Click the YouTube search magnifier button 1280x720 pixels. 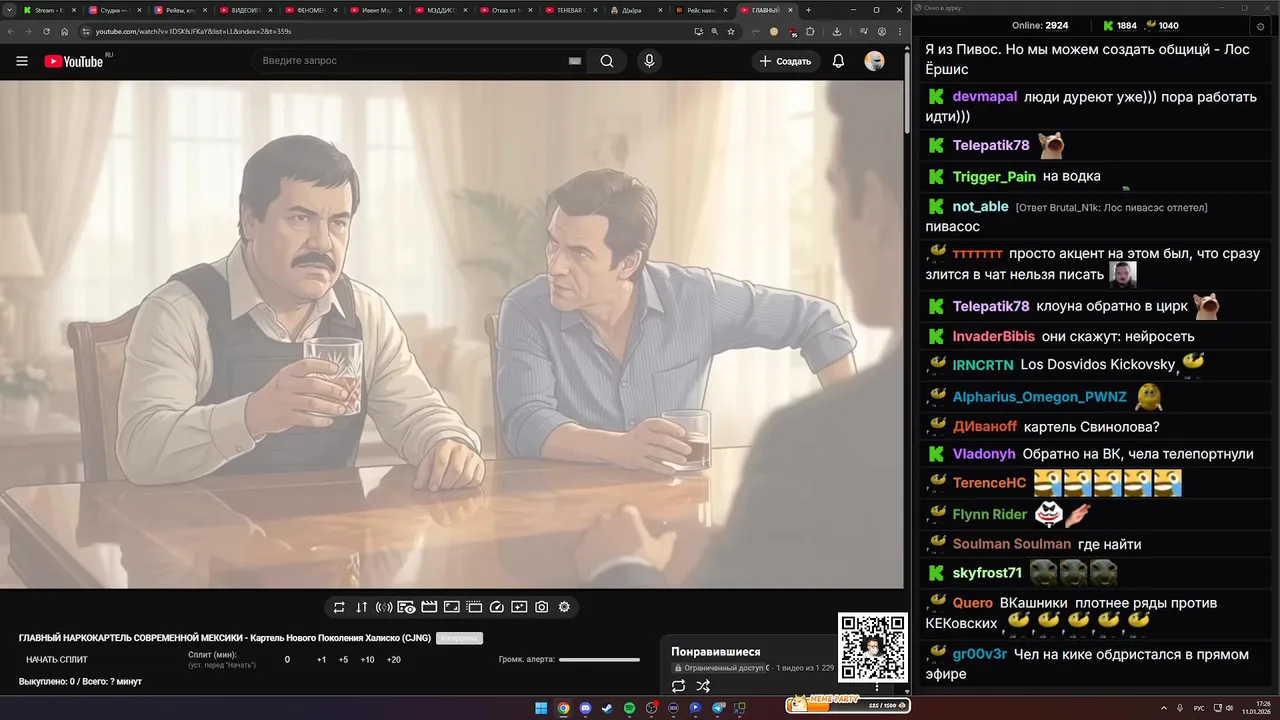[607, 61]
